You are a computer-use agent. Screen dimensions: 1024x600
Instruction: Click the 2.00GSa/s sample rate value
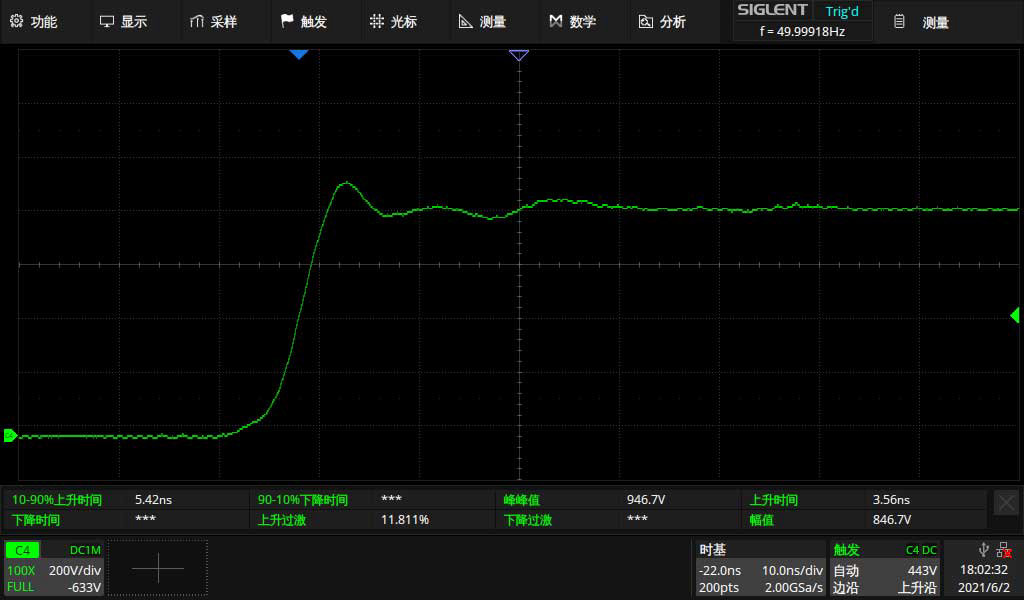[793, 588]
